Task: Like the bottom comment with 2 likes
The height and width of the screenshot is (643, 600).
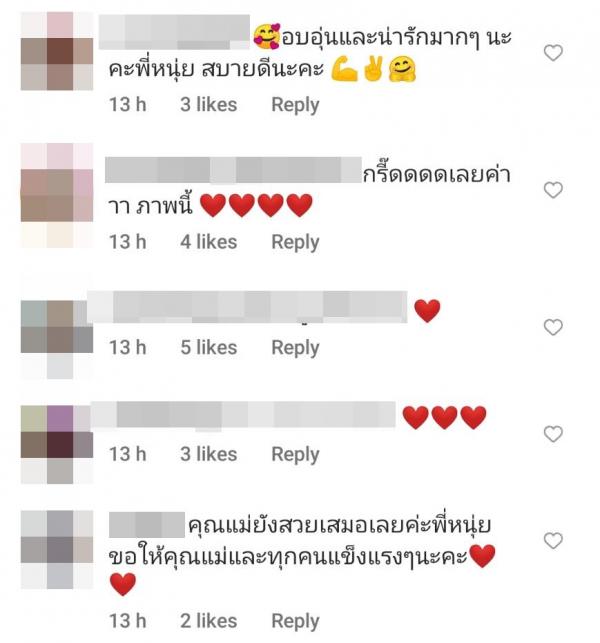Action: coord(553,541)
